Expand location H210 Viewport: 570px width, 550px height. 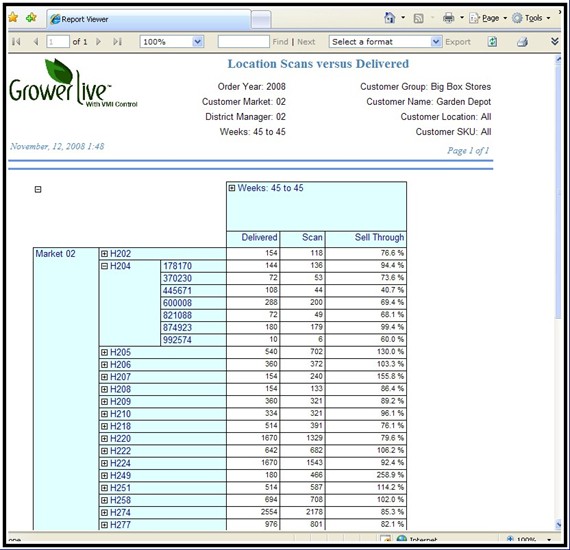(x=104, y=414)
